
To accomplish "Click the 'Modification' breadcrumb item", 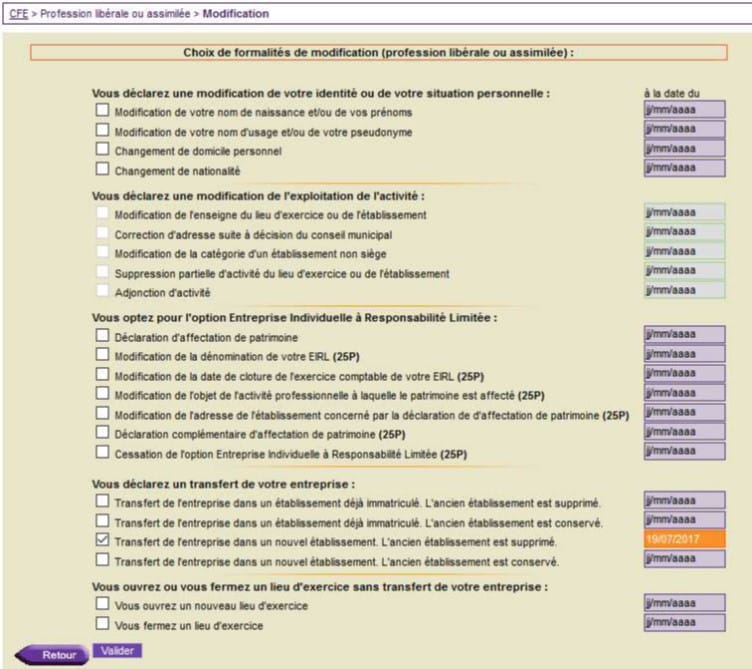I will pos(235,13).
